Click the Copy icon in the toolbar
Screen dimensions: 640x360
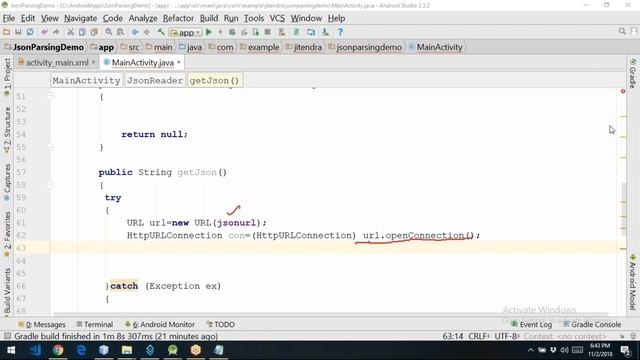tap(82, 32)
